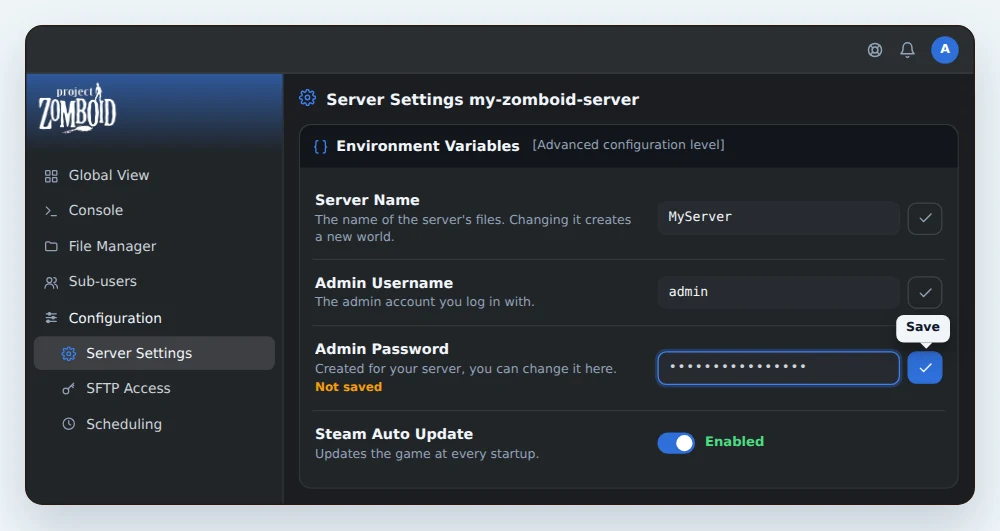Open File Manager in the sidebar
Screen dimensions: 1000x531
pyautogui.click(x=154, y=246)
